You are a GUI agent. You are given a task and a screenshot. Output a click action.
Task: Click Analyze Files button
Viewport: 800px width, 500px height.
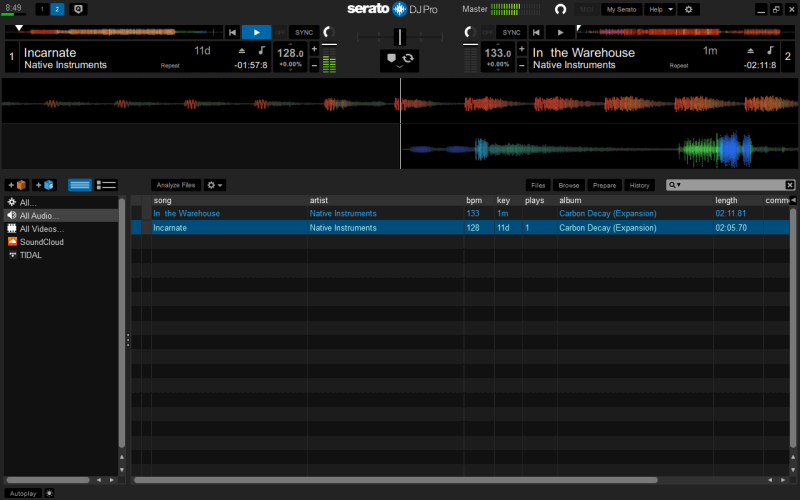coord(176,185)
